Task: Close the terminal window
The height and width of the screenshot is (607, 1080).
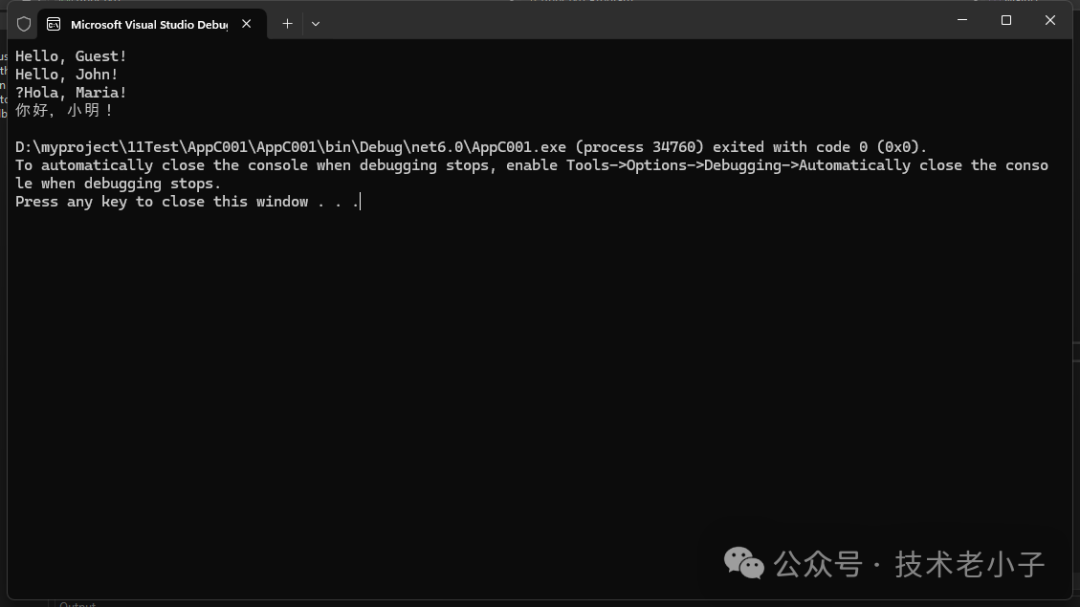Action: pyautogui.click(x=1050, y=20)
